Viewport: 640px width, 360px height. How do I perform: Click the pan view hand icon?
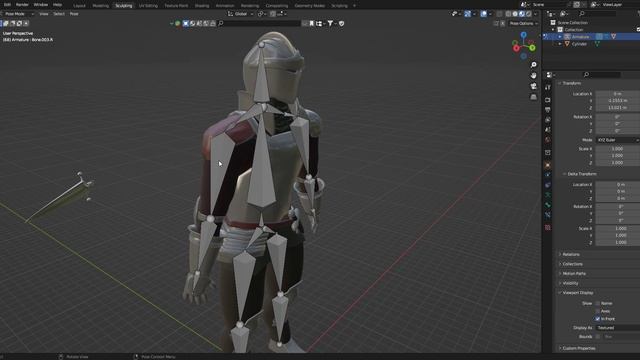[533, 76]
